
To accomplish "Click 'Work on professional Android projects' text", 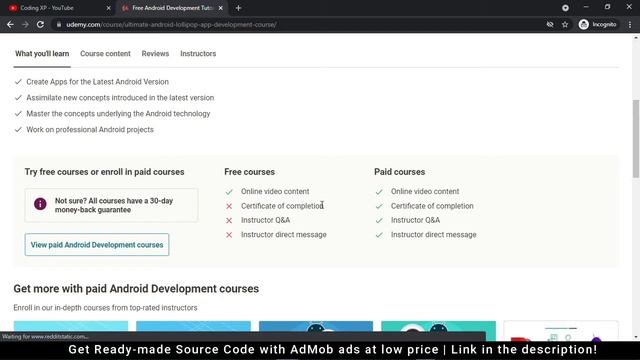I will 90,129.
